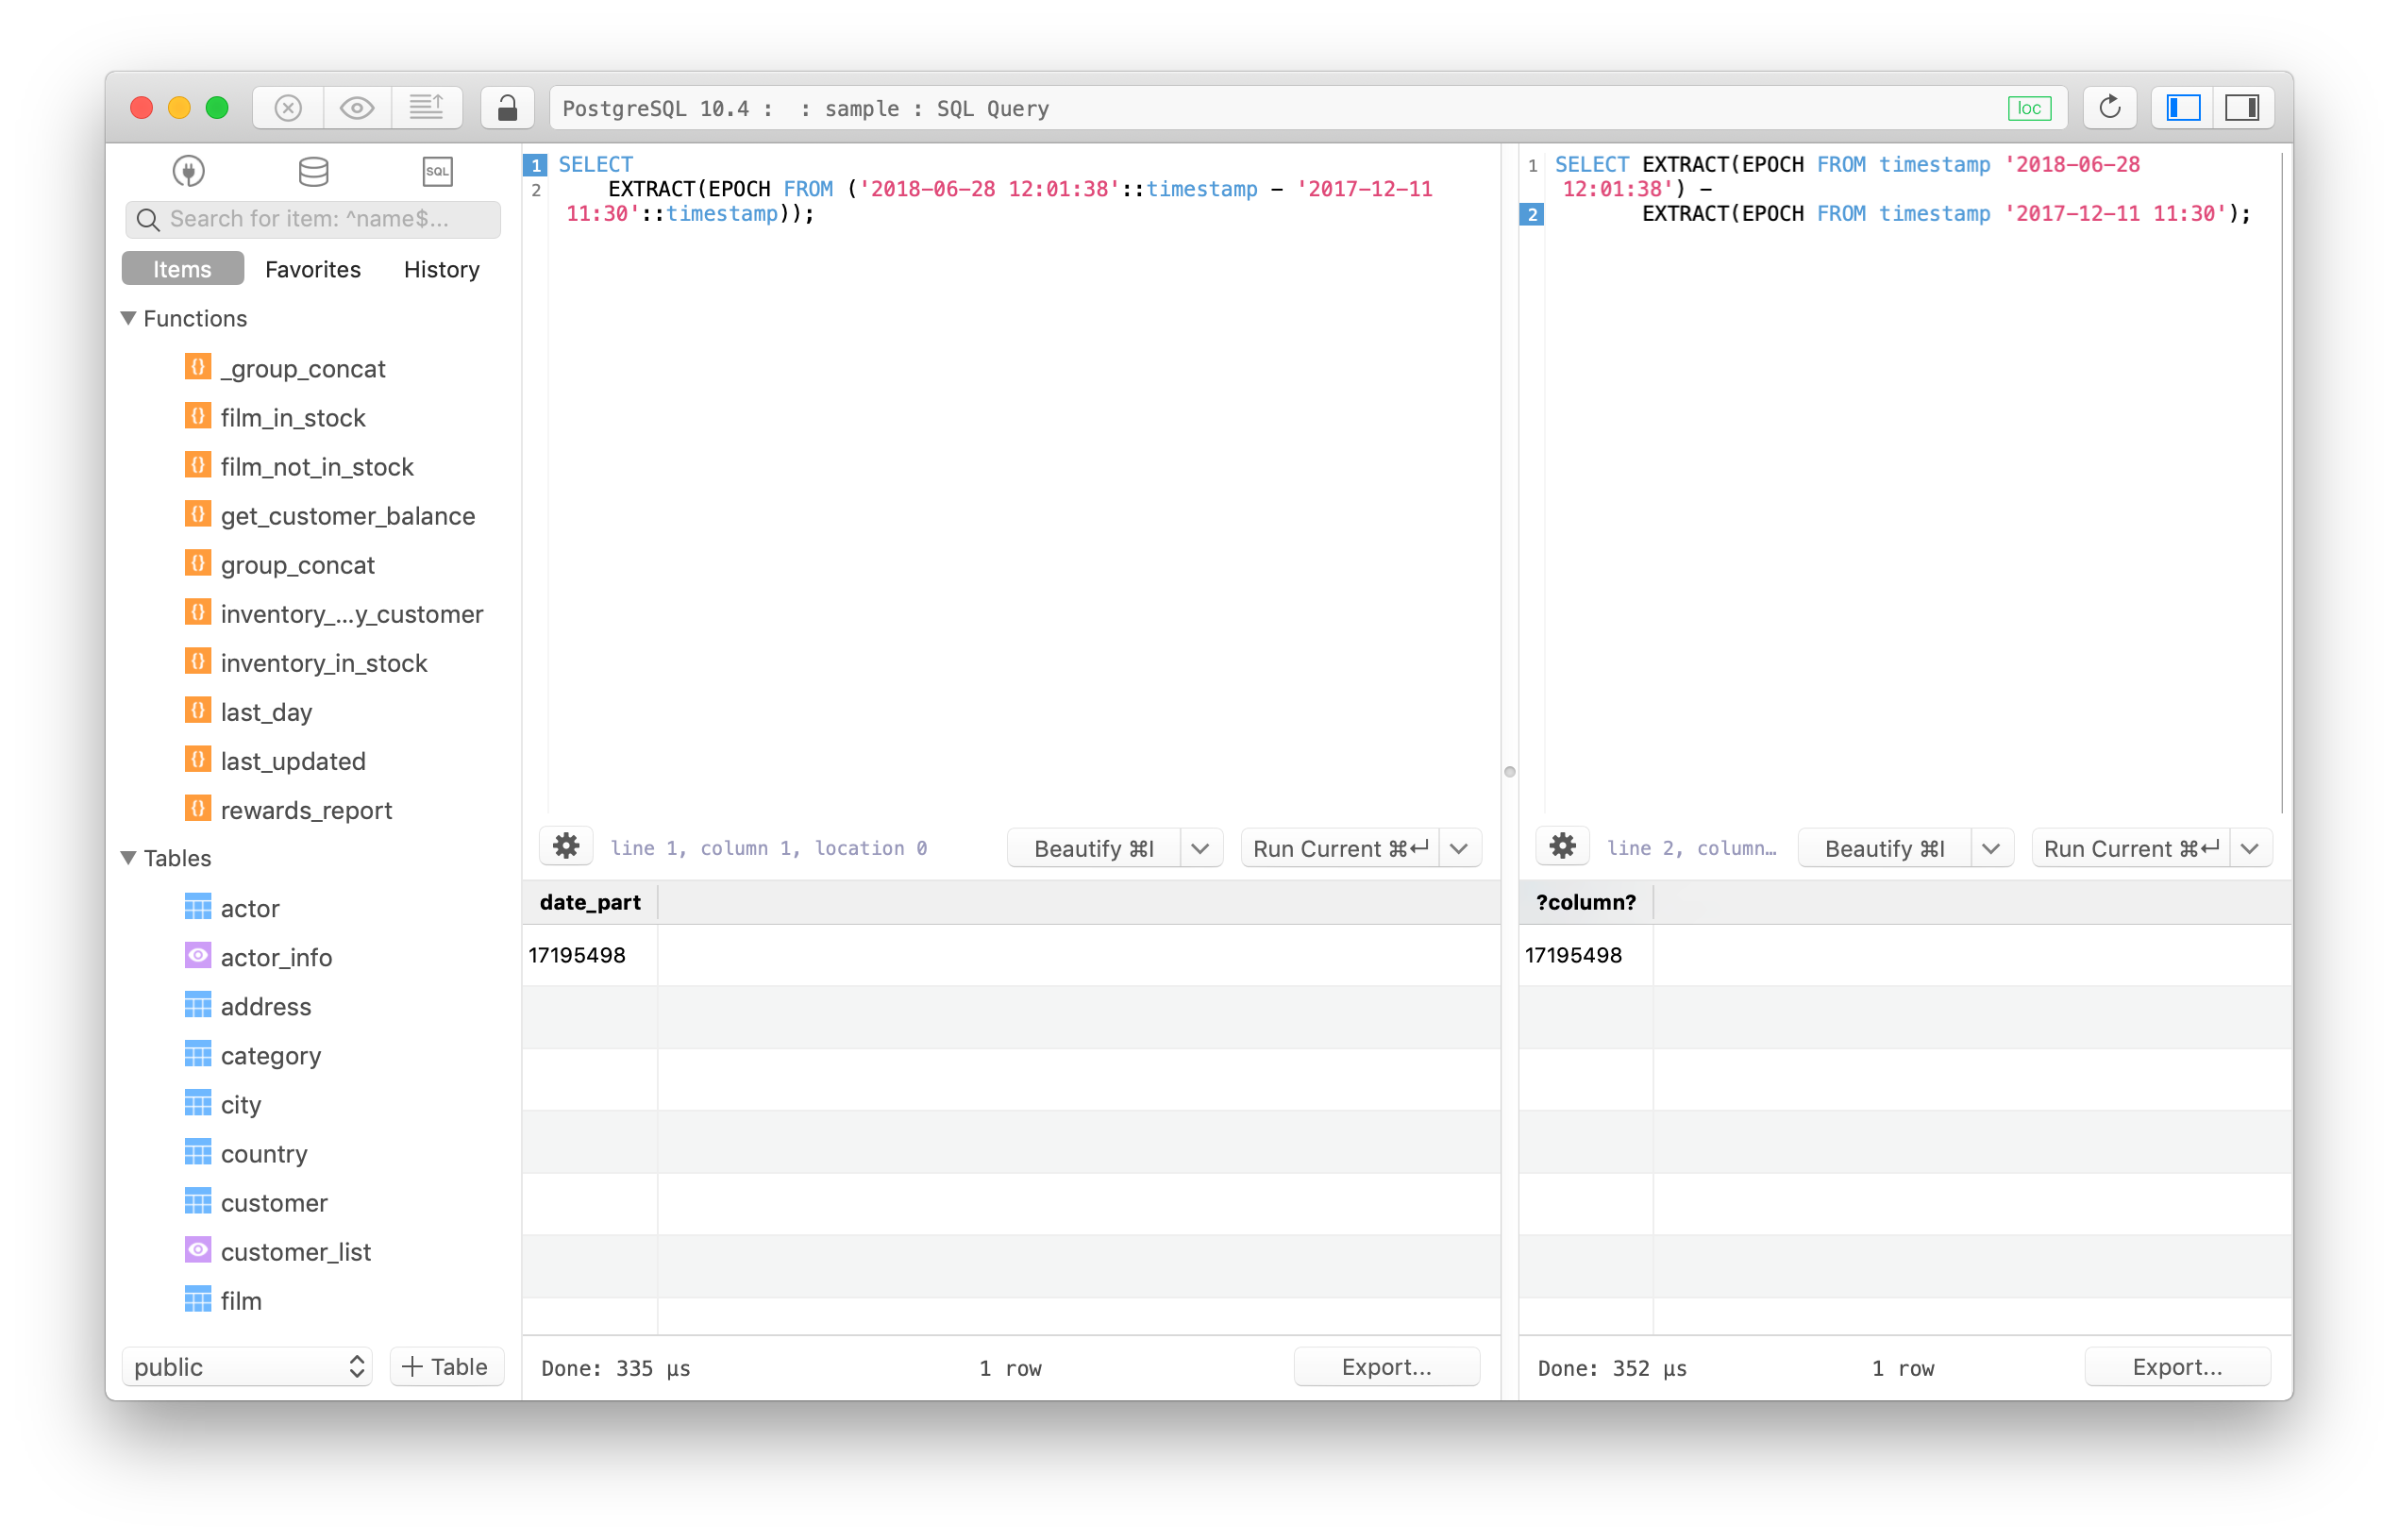Toggle the loc badge in the toolbar
Image resolution: width=2399 pixels, height=1540 pixels.
[2030, 107]
